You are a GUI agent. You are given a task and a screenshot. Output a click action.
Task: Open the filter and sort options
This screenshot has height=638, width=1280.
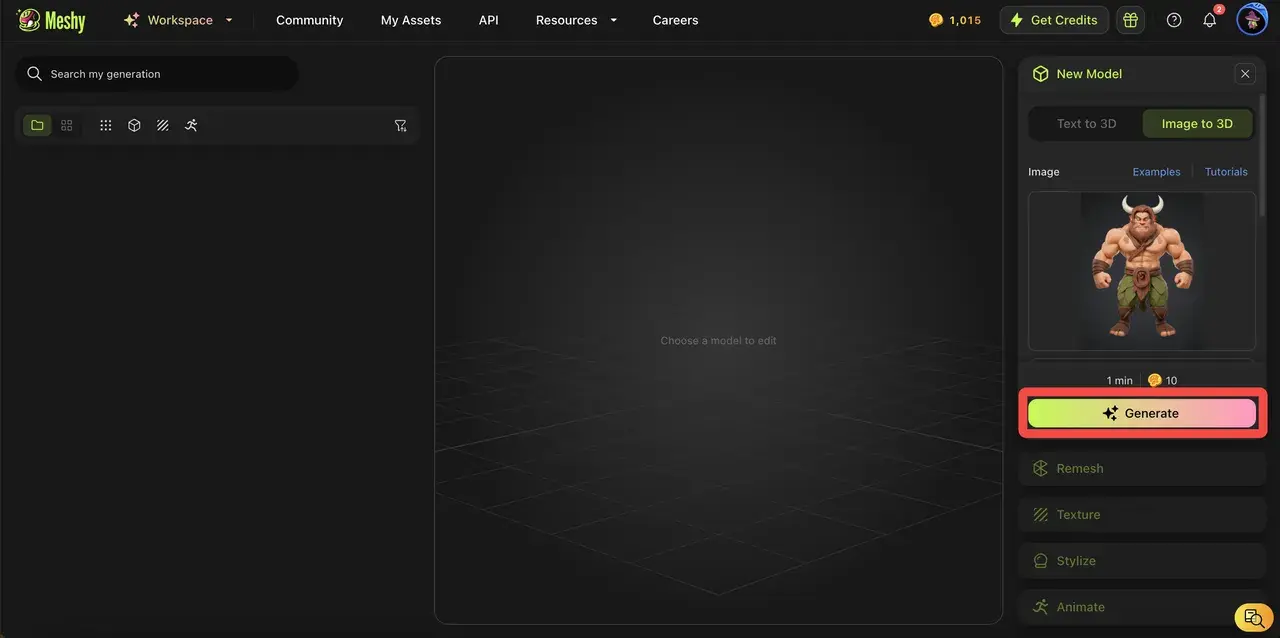(x=400, y=125)
